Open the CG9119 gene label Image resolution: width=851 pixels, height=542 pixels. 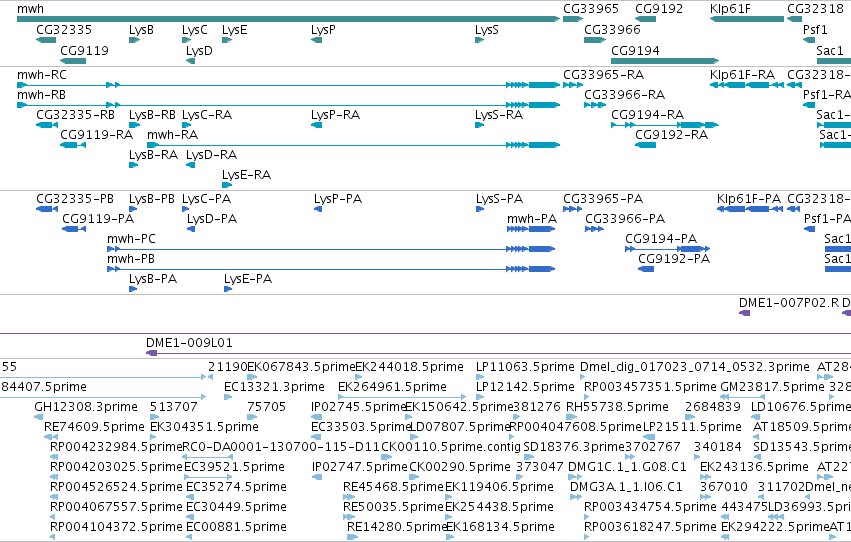tap(84, 50)
